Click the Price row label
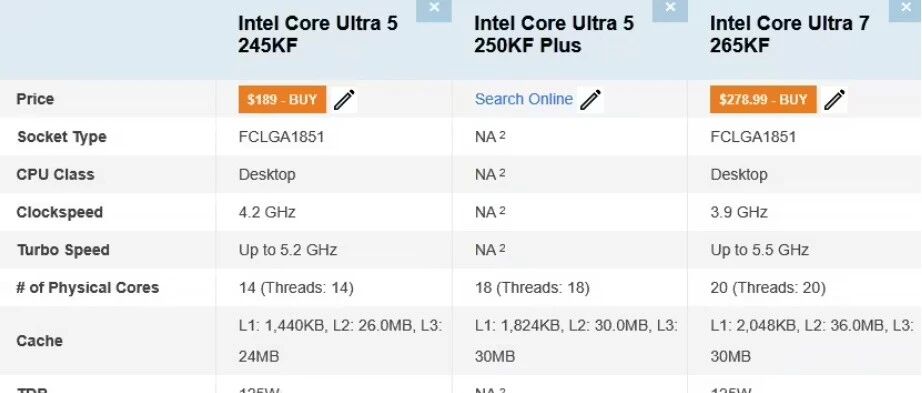 point(35,99)
